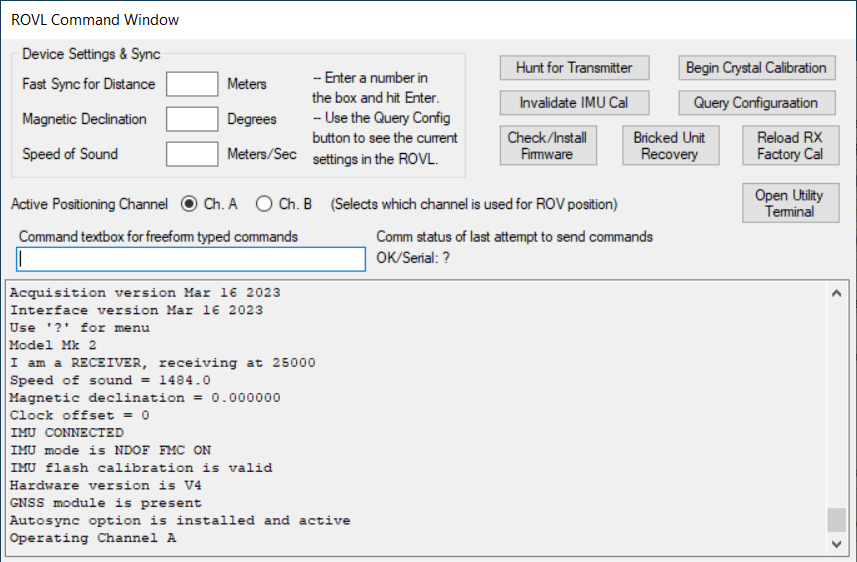Start Begin Crystal Calibration
The height and width of the screenshot is (562, 857).
click(x=756, y=68)
